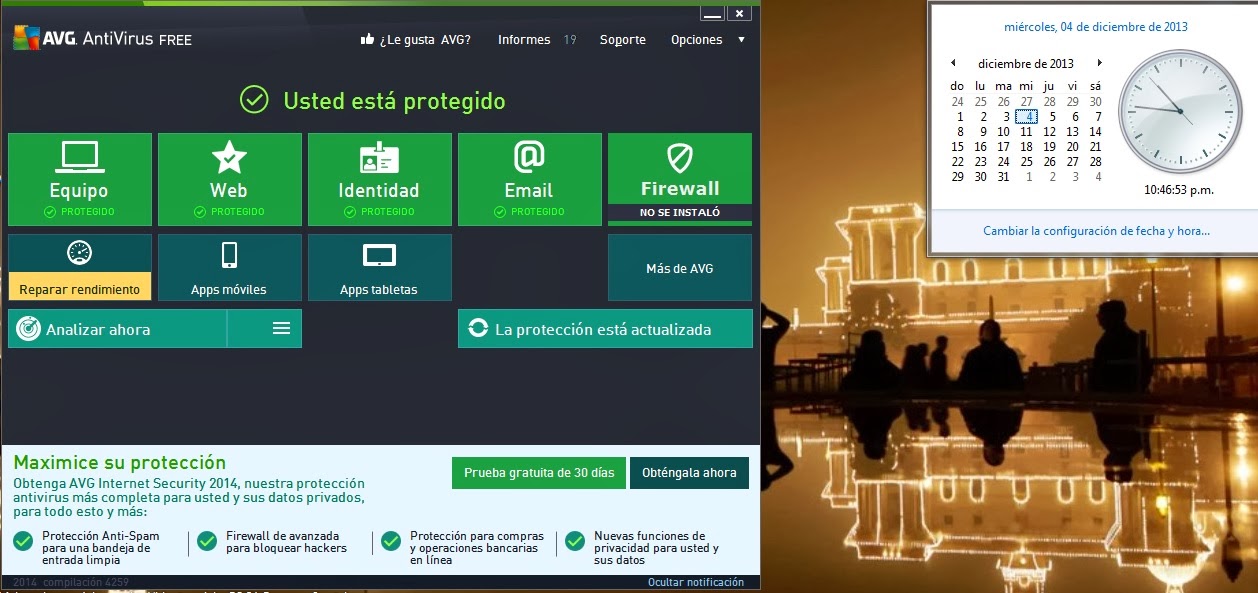
Task: Open the Apps tabletas tablet tile
Action: point(380,267)
